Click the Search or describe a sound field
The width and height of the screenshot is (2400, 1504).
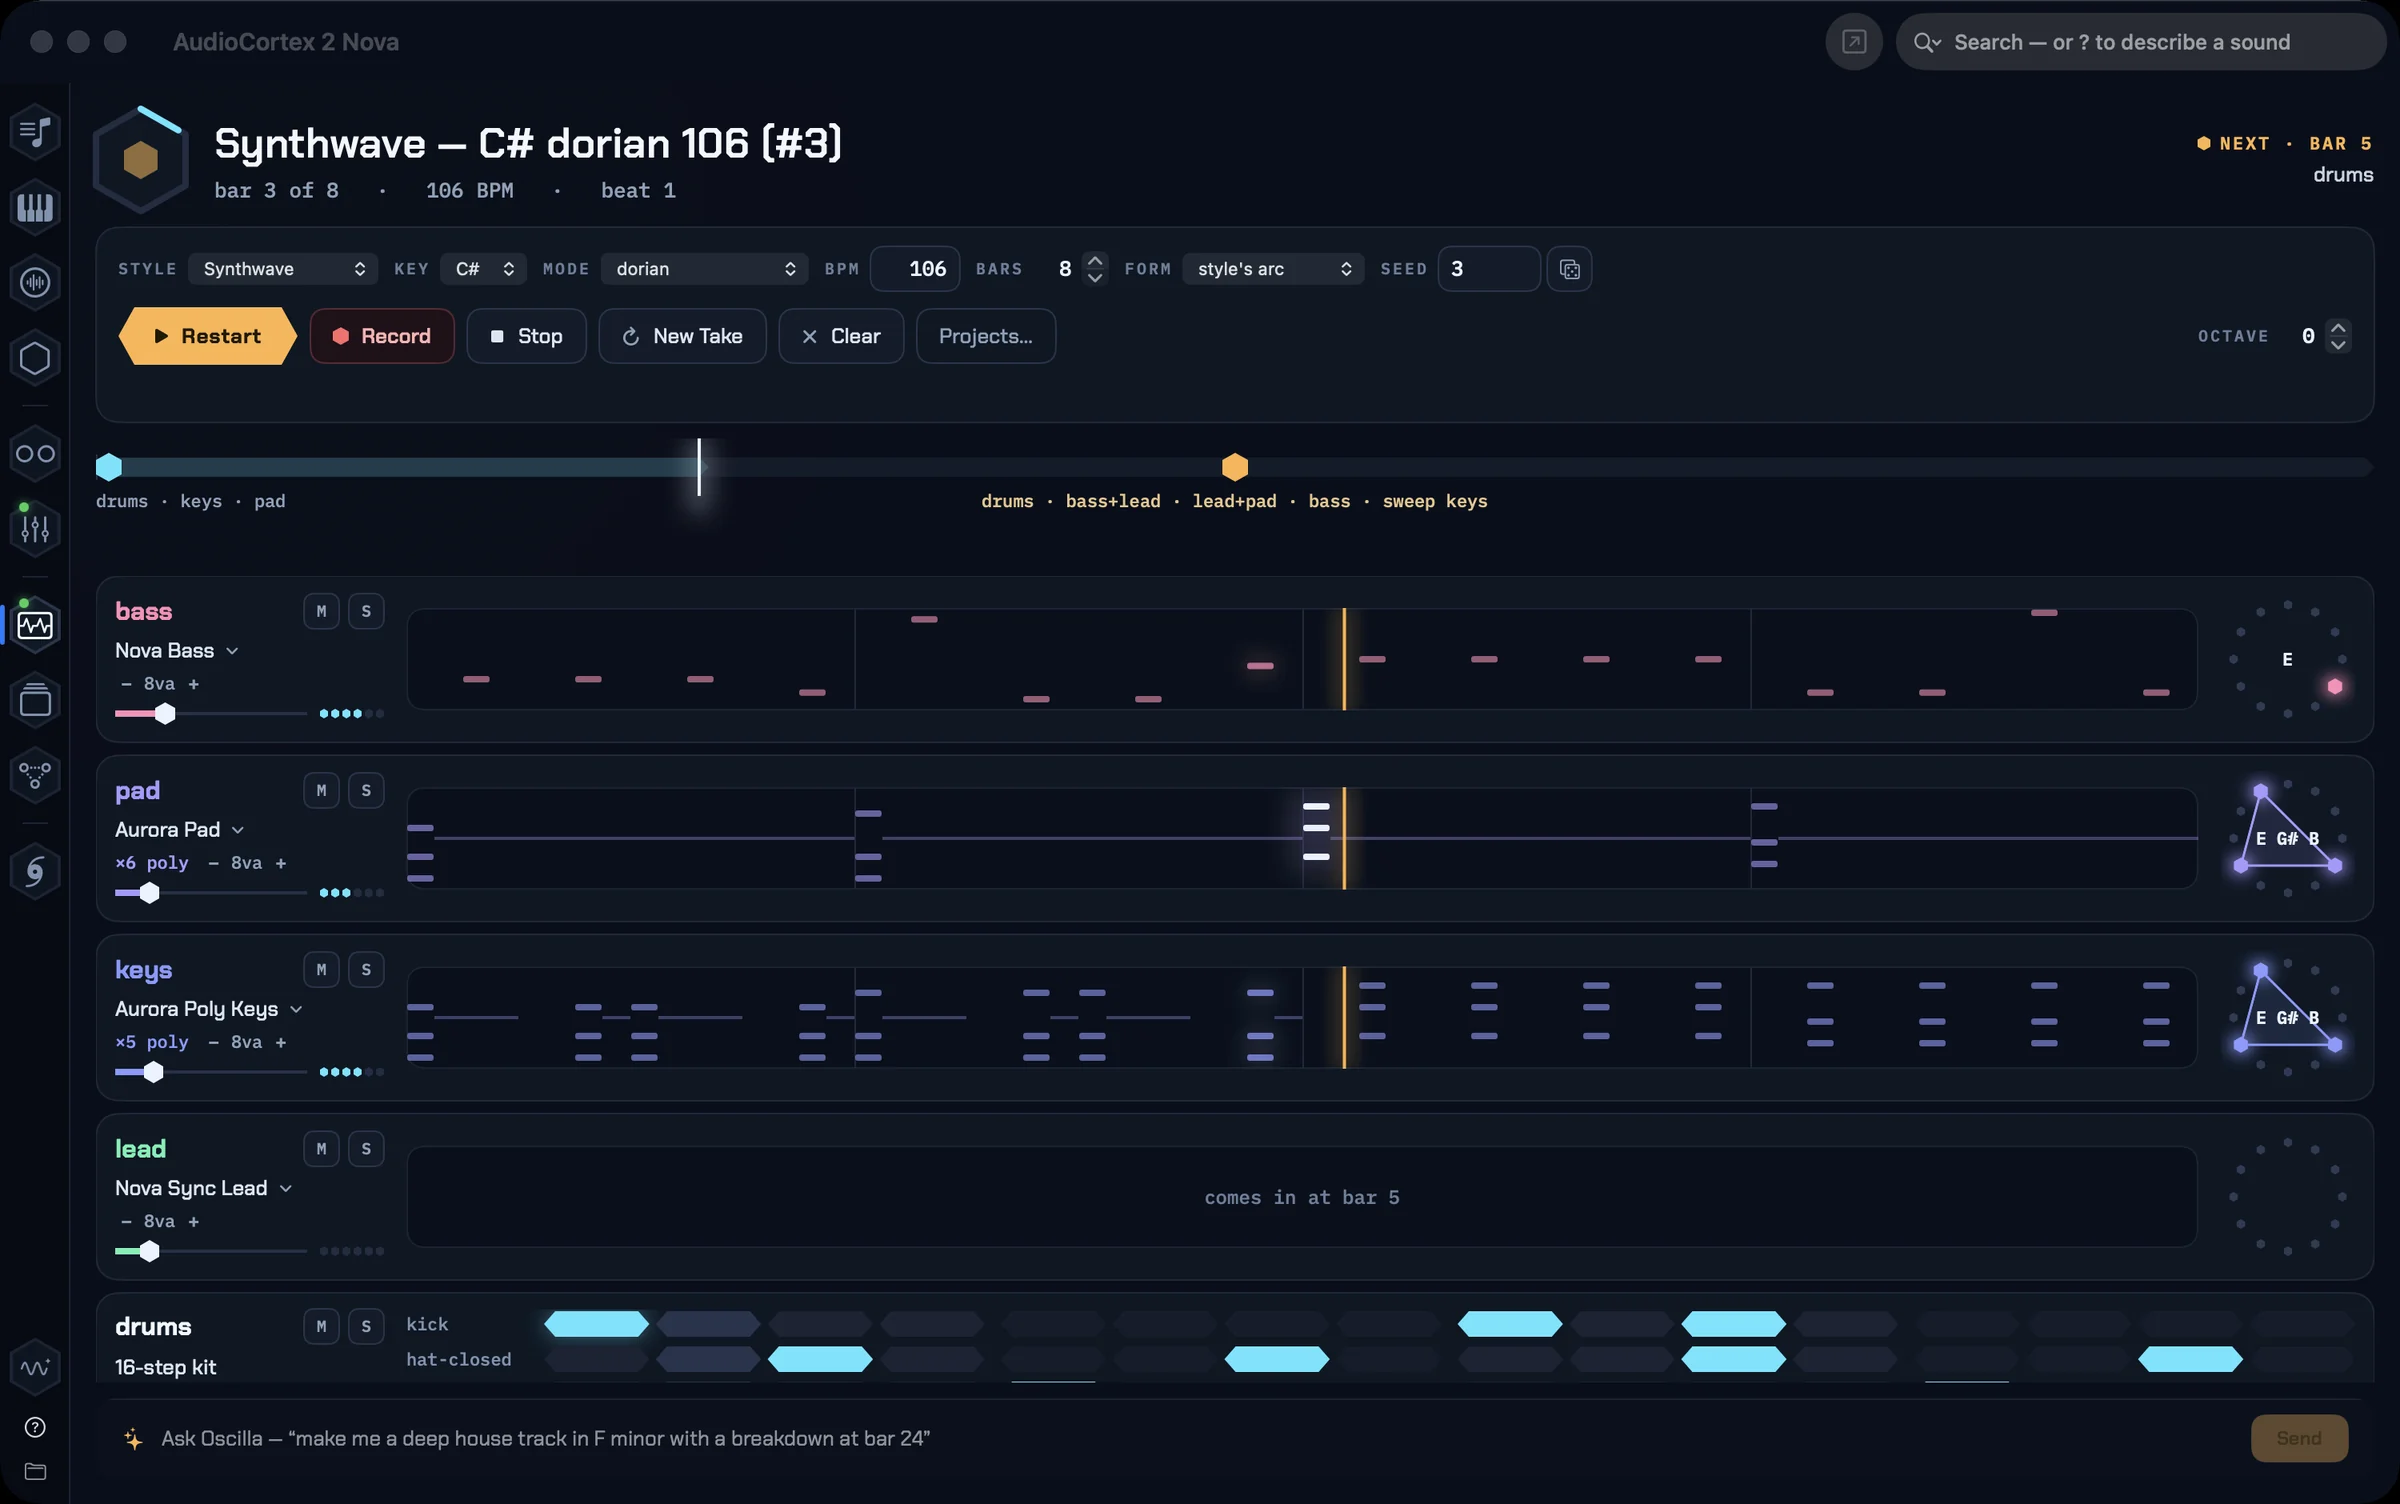click(x=2140, y=42)
